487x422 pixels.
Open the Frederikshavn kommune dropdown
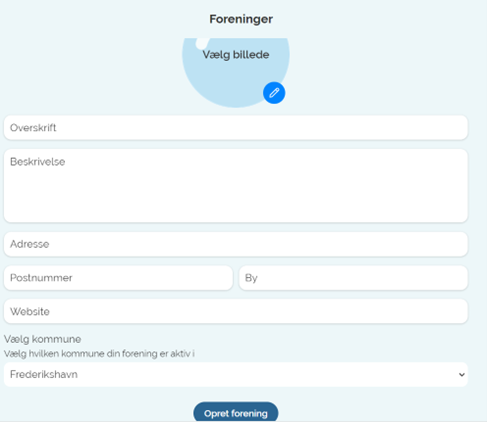coord(236,374)
